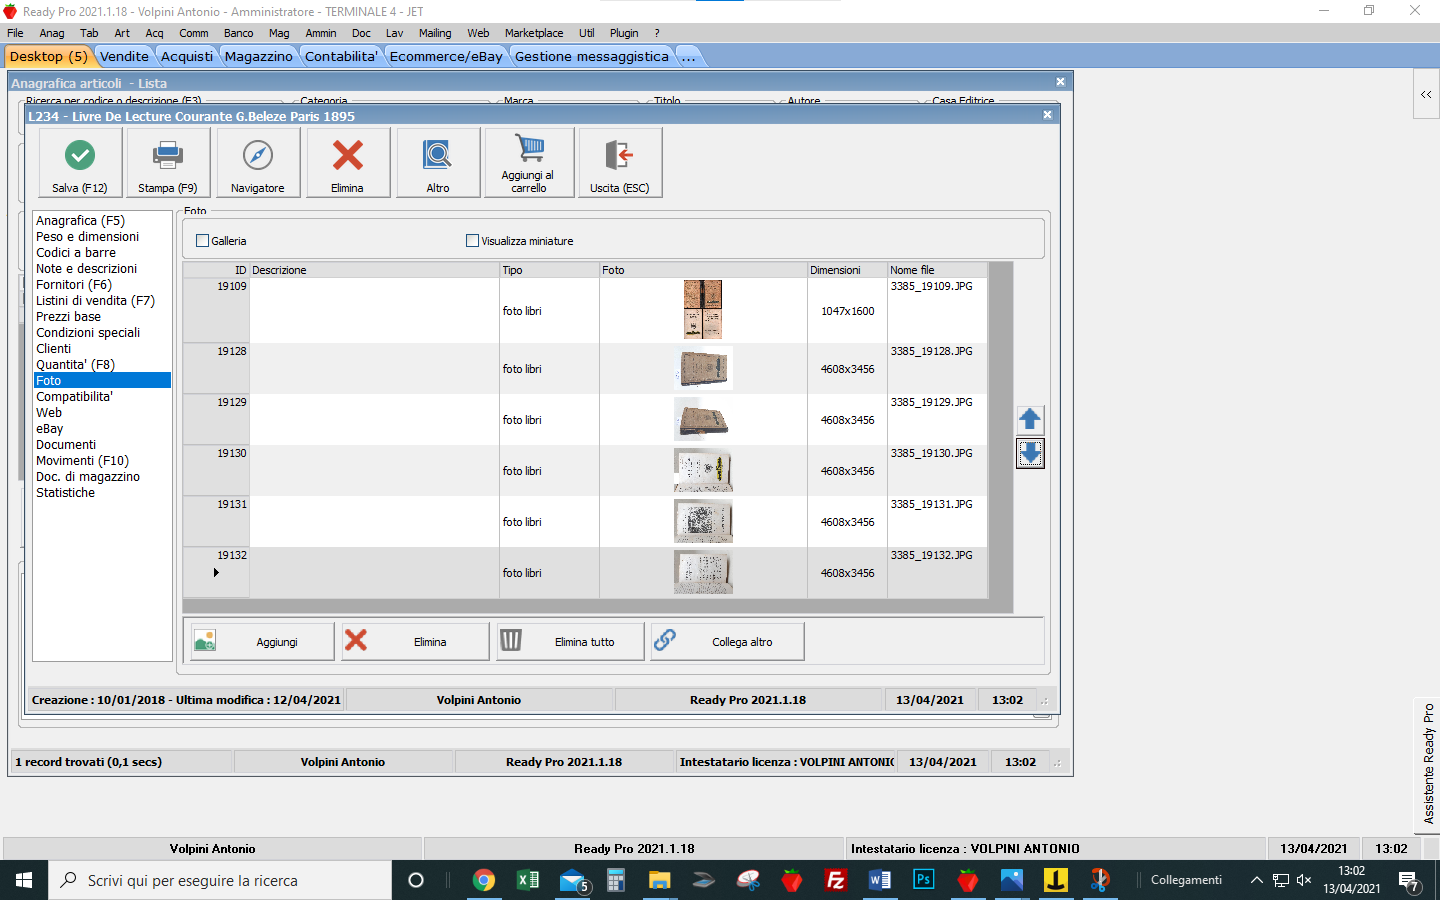This screenshot has height=900, width=1440.
Task: Click the taskbar search field
Action: 220,880
